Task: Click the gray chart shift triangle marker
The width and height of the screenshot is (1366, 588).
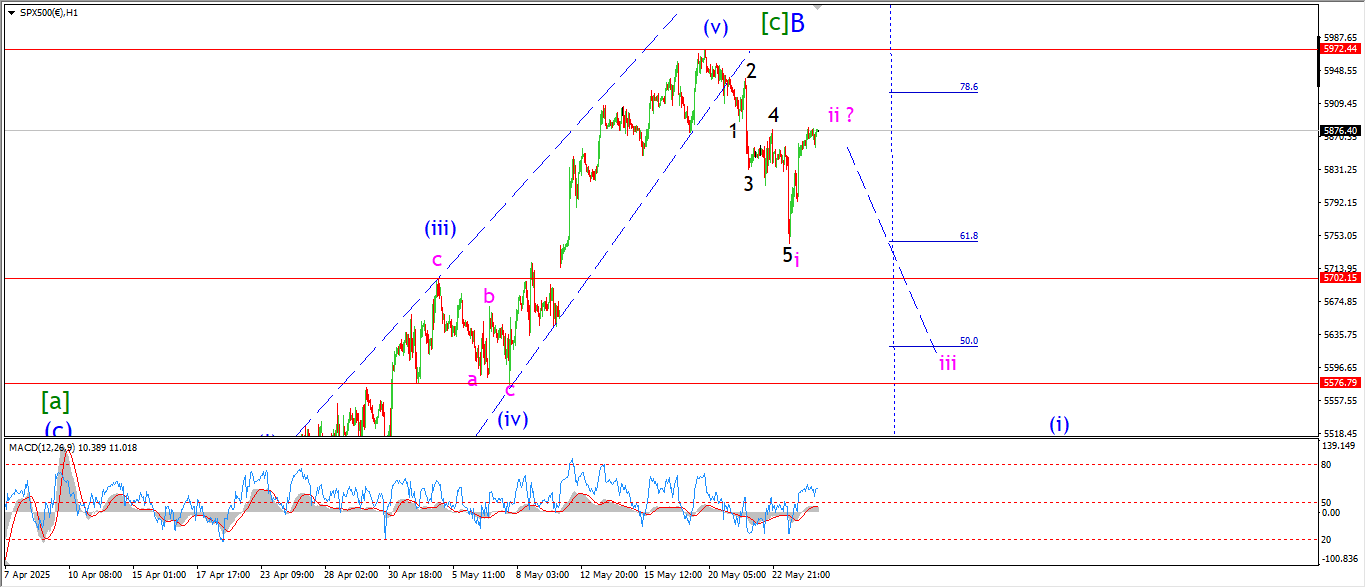Action: tap(820, 7)
